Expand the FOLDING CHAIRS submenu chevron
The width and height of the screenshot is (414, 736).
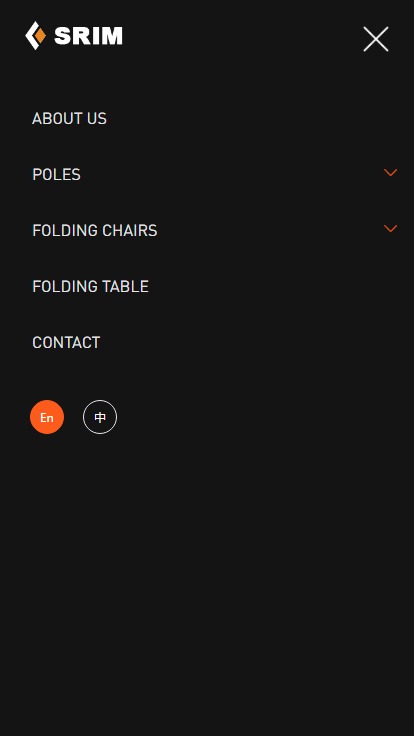(391, 229)
